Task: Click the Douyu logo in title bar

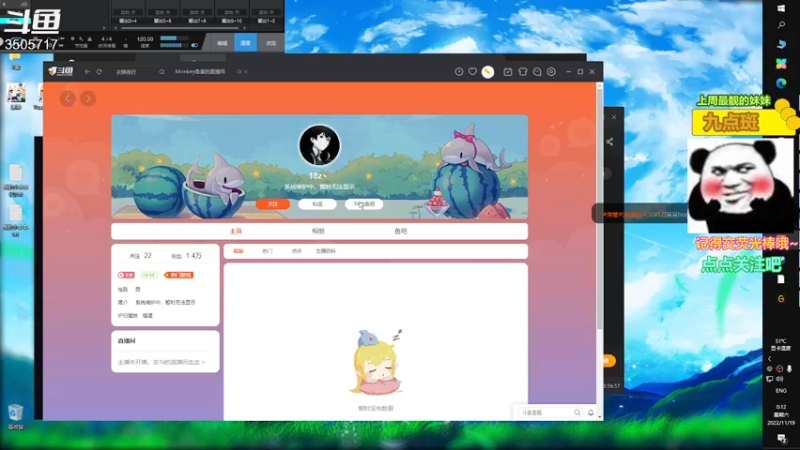Action: click(61, 71)
